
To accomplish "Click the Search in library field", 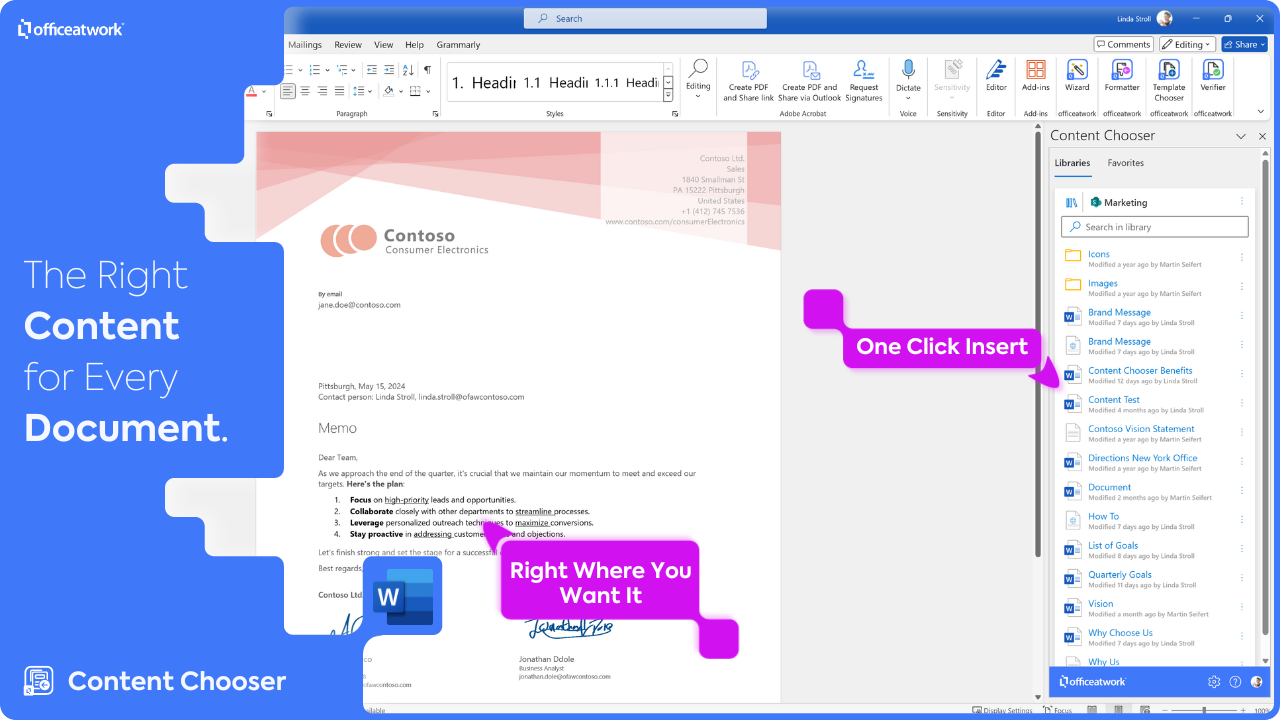I will tap(1155, 227).
